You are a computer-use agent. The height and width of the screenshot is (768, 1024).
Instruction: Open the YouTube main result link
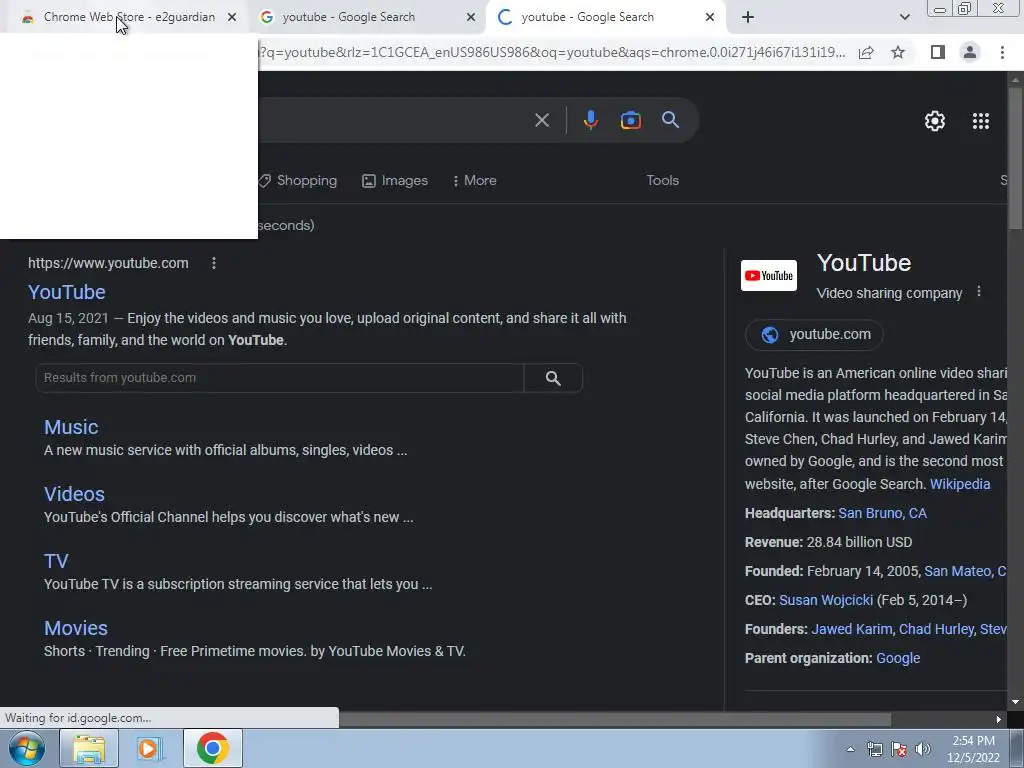click(67, 292)
